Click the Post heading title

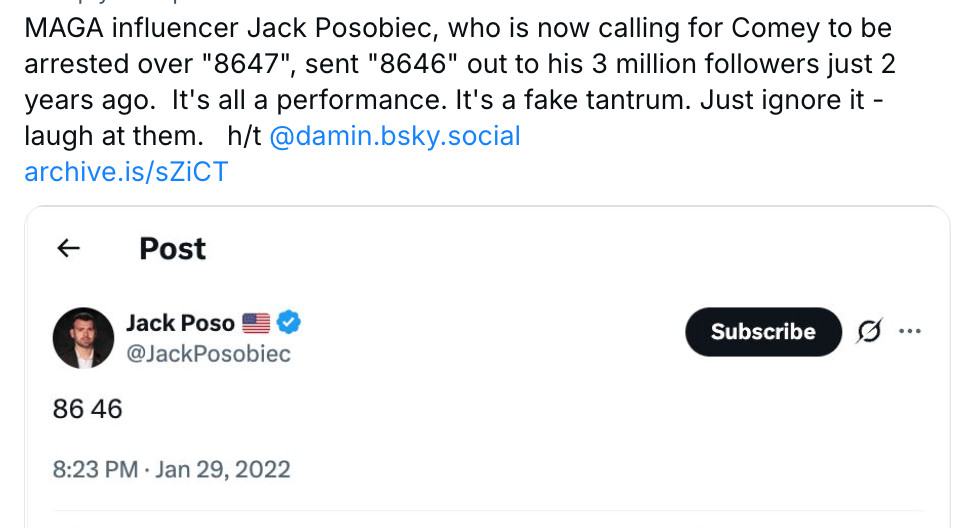pyautogui.click(x=173, y=249)
